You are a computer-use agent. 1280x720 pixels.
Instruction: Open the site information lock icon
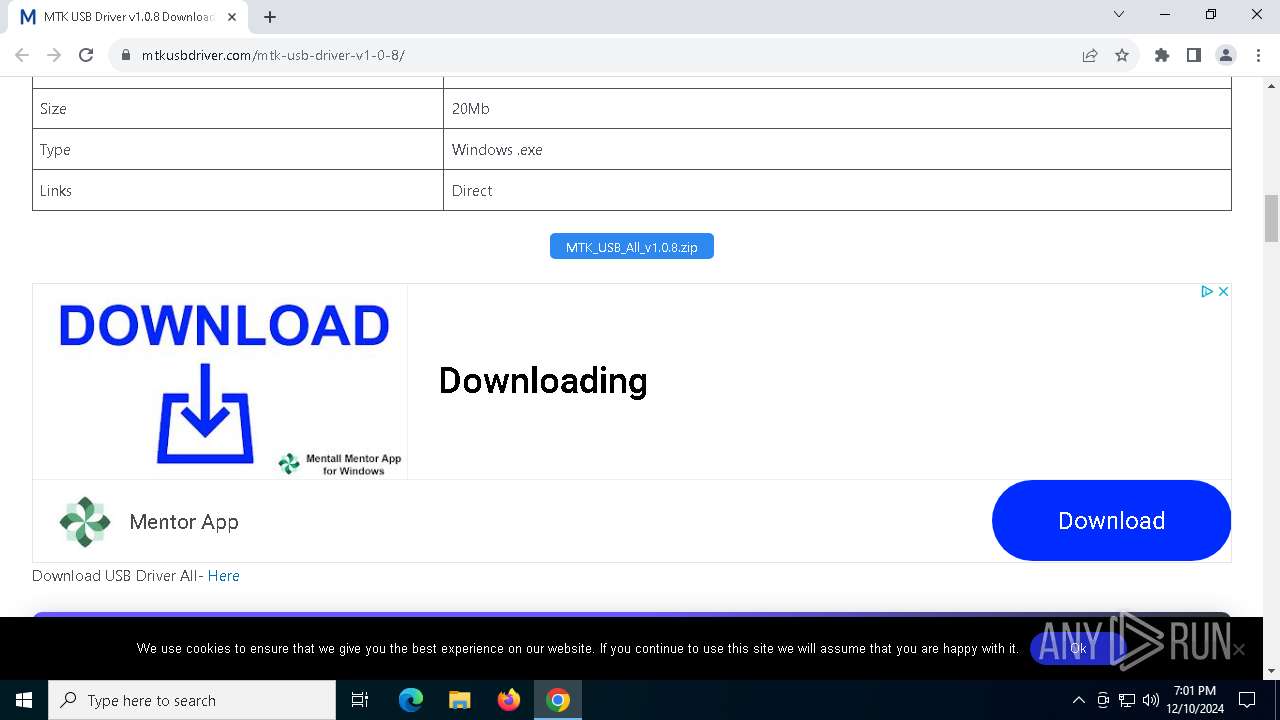pyautogui.click(x=126, y=55)
